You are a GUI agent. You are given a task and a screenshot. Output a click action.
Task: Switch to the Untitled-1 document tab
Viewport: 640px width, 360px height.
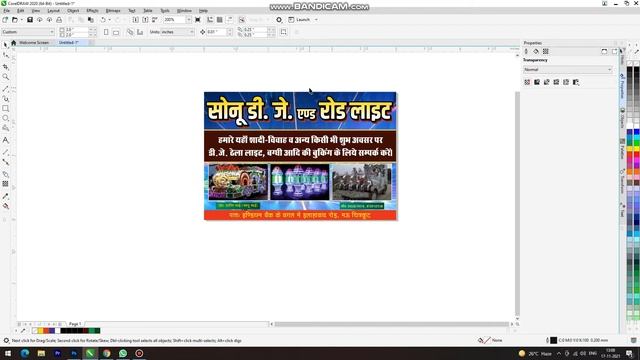[x=69, y=42]
